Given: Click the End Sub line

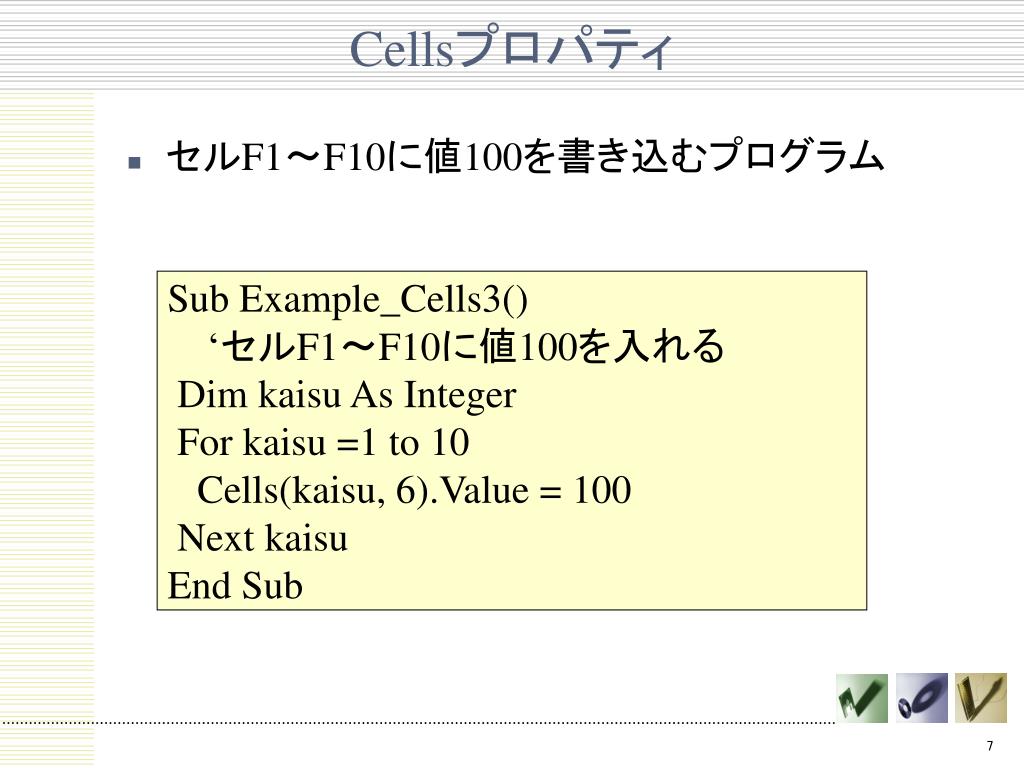Looking at the screenshot, I should point(235,586).
